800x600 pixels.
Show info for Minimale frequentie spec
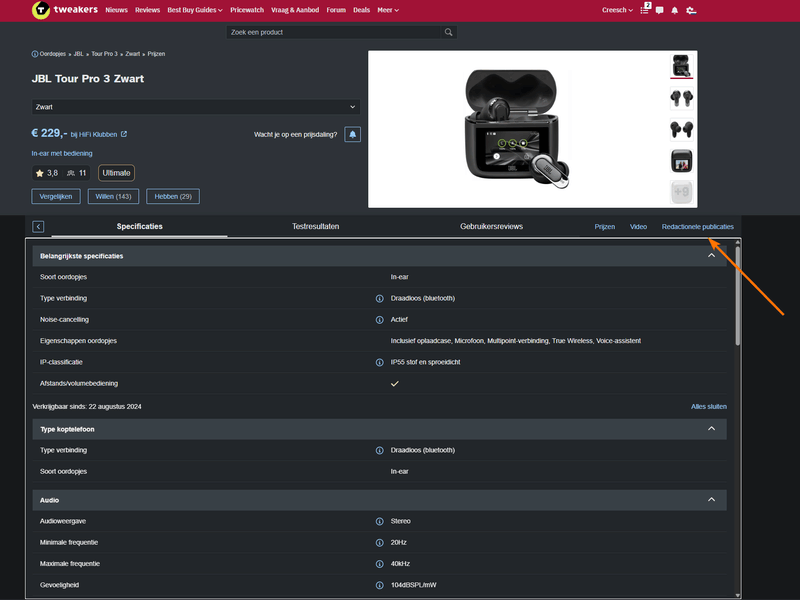point(380,543)
